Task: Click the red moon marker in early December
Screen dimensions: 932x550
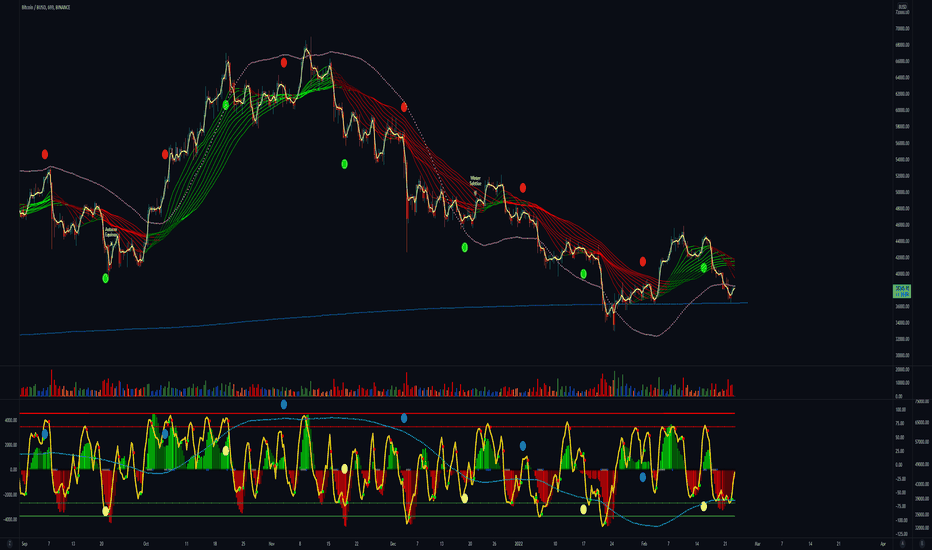Action: pos(404,107)
